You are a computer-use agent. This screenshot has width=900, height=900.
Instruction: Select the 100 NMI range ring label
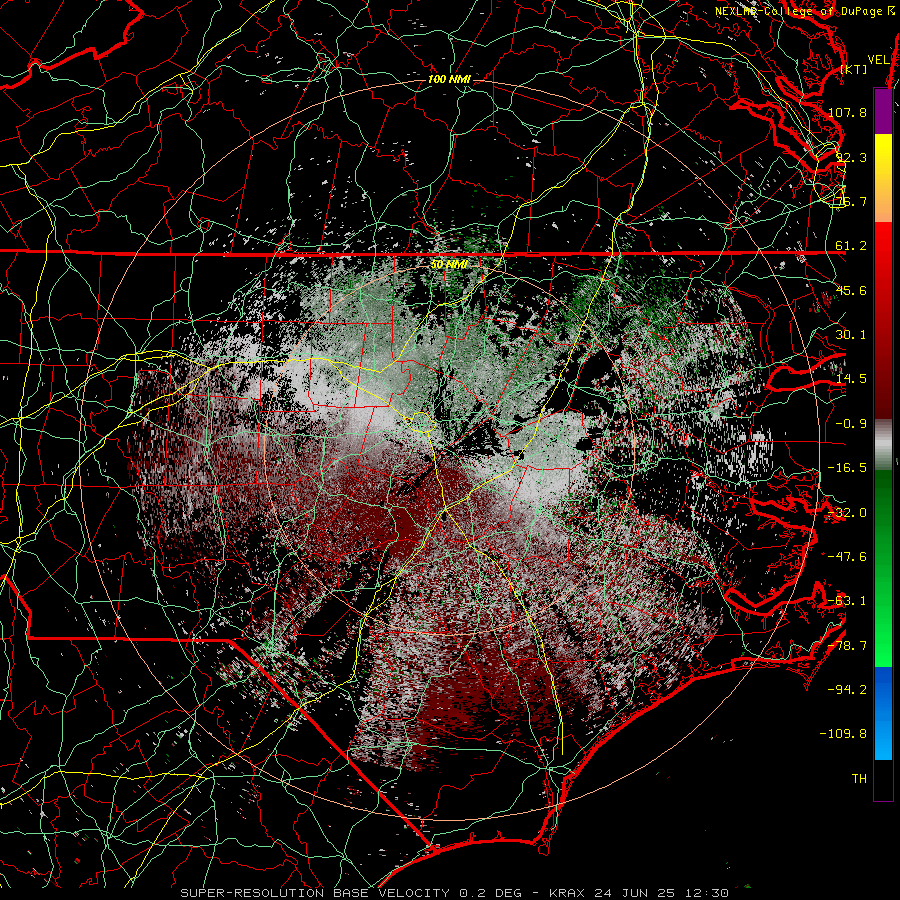tap(449, 79)
